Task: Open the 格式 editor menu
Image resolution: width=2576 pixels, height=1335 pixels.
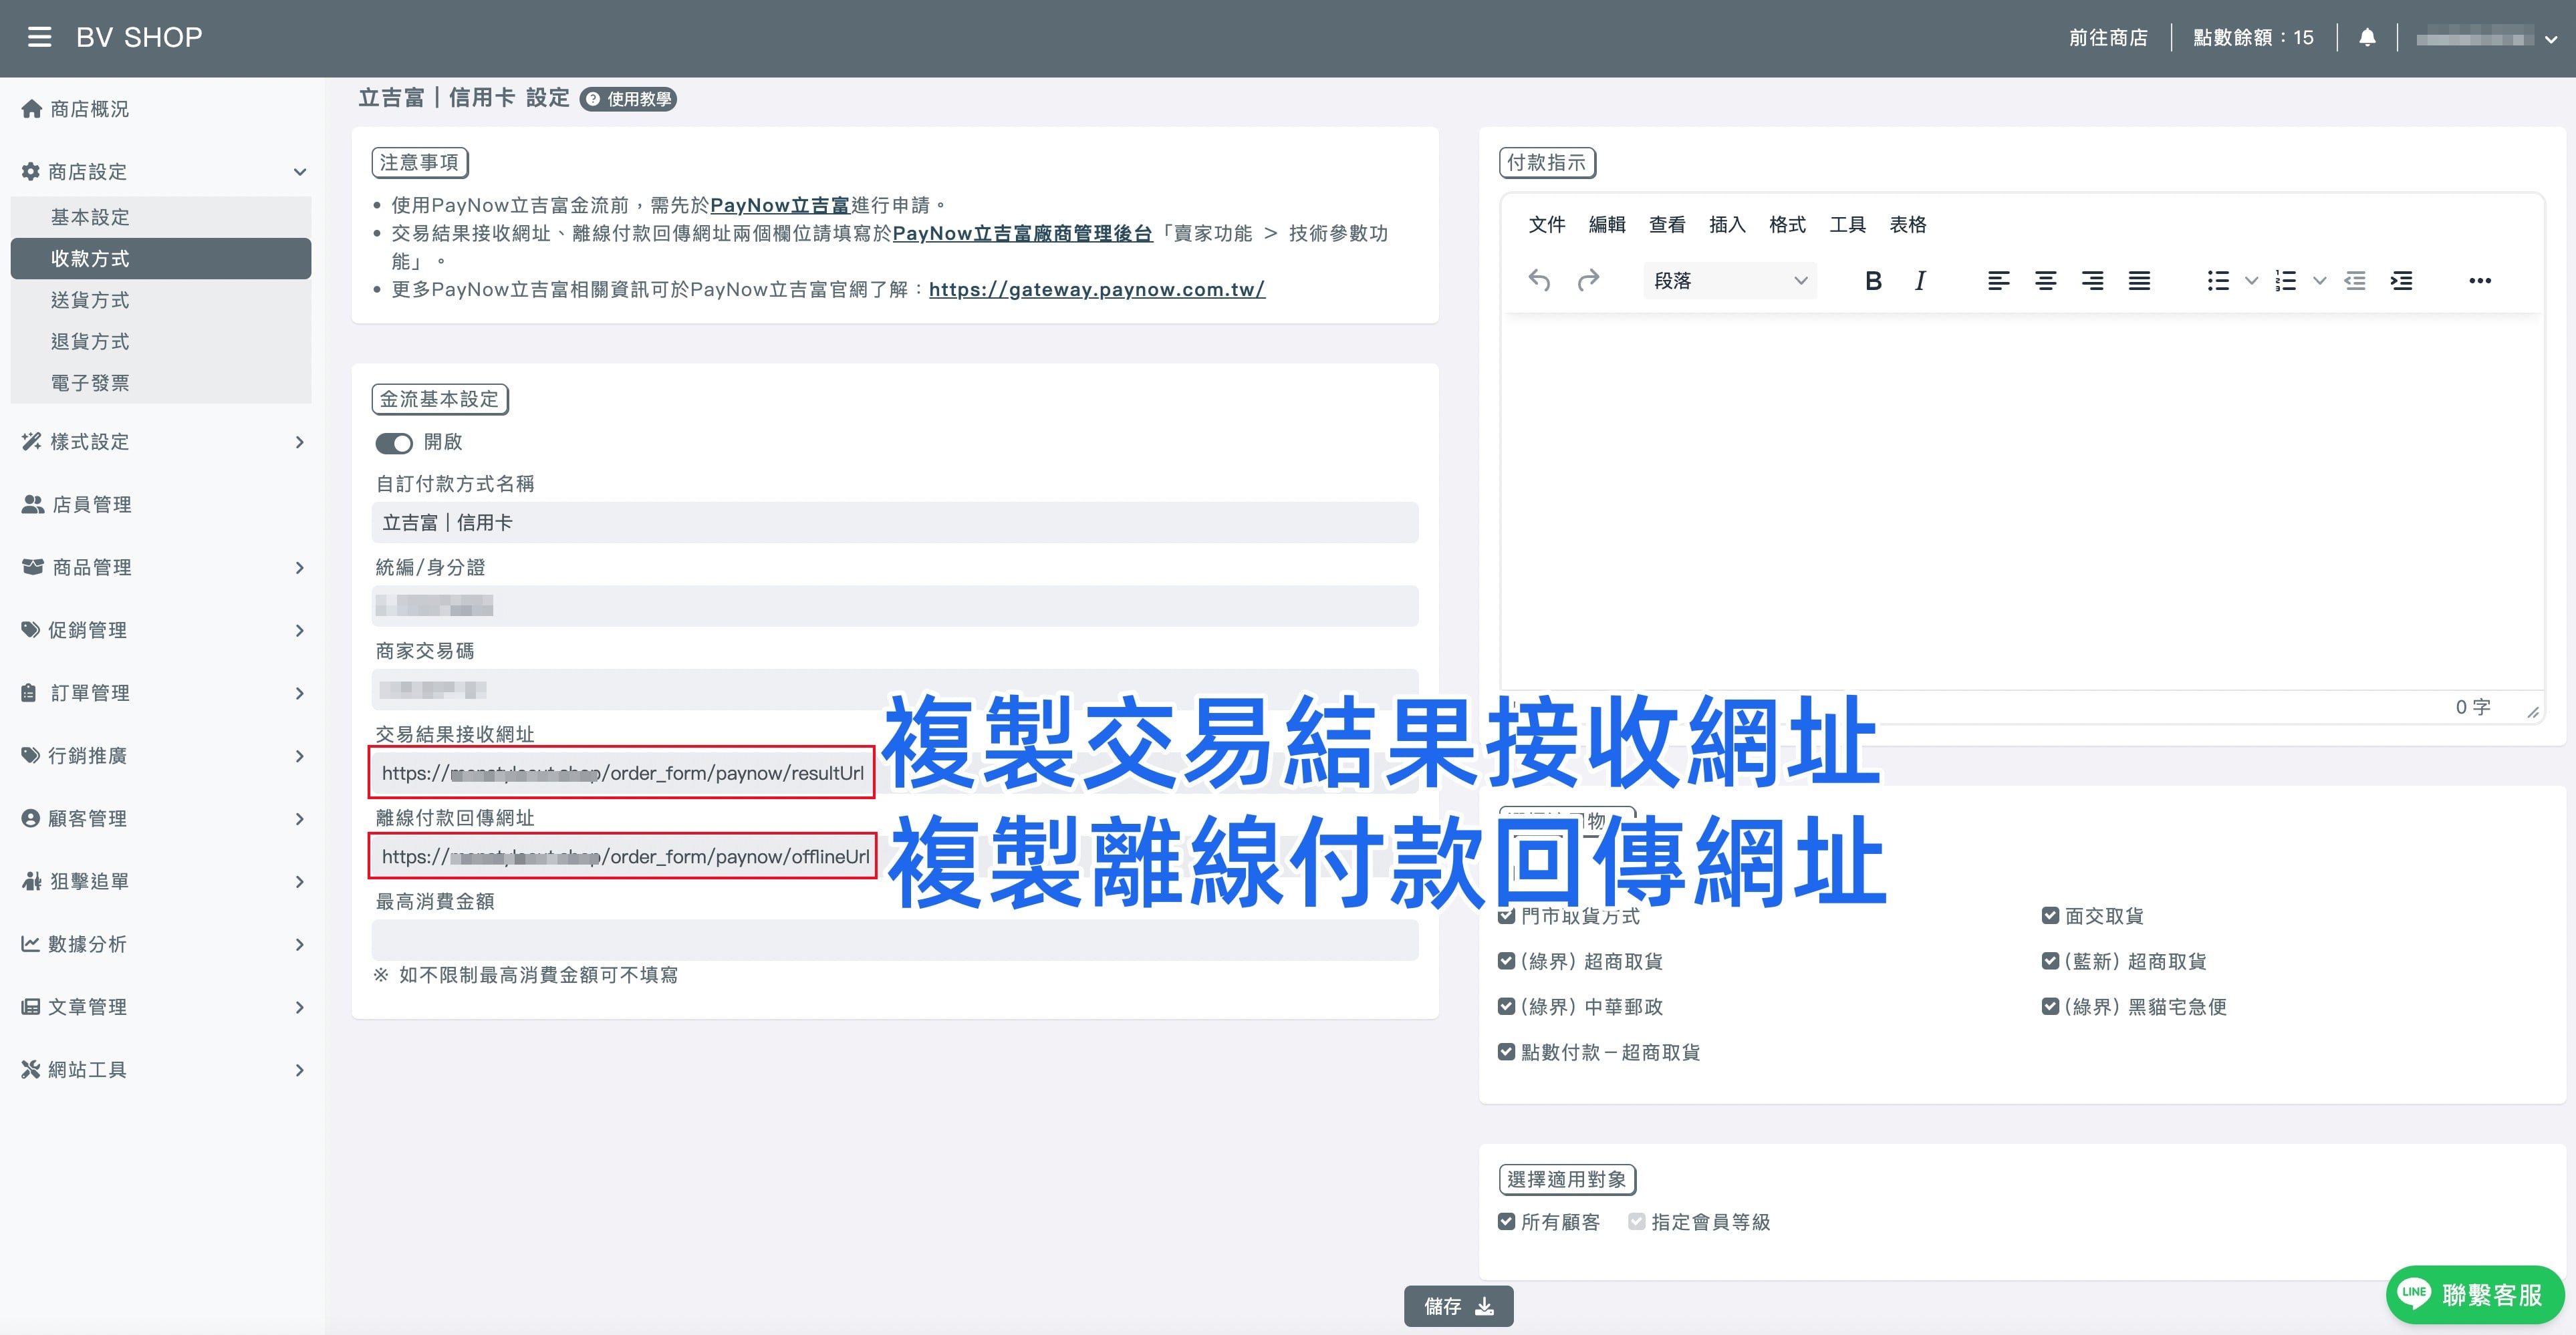Action: click(x=1787, y=225)
